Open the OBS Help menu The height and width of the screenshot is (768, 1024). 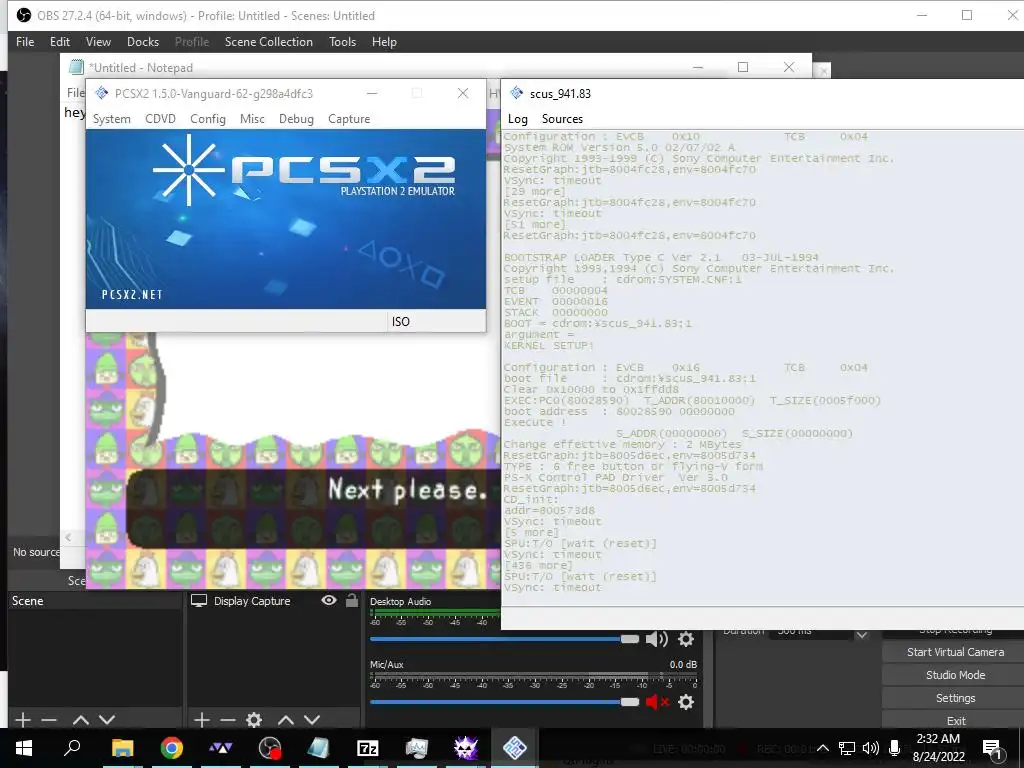384,42
